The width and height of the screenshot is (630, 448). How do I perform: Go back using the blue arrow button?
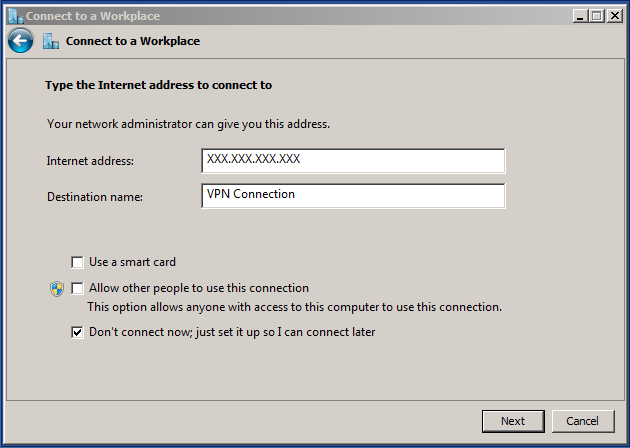pos(20,41)
